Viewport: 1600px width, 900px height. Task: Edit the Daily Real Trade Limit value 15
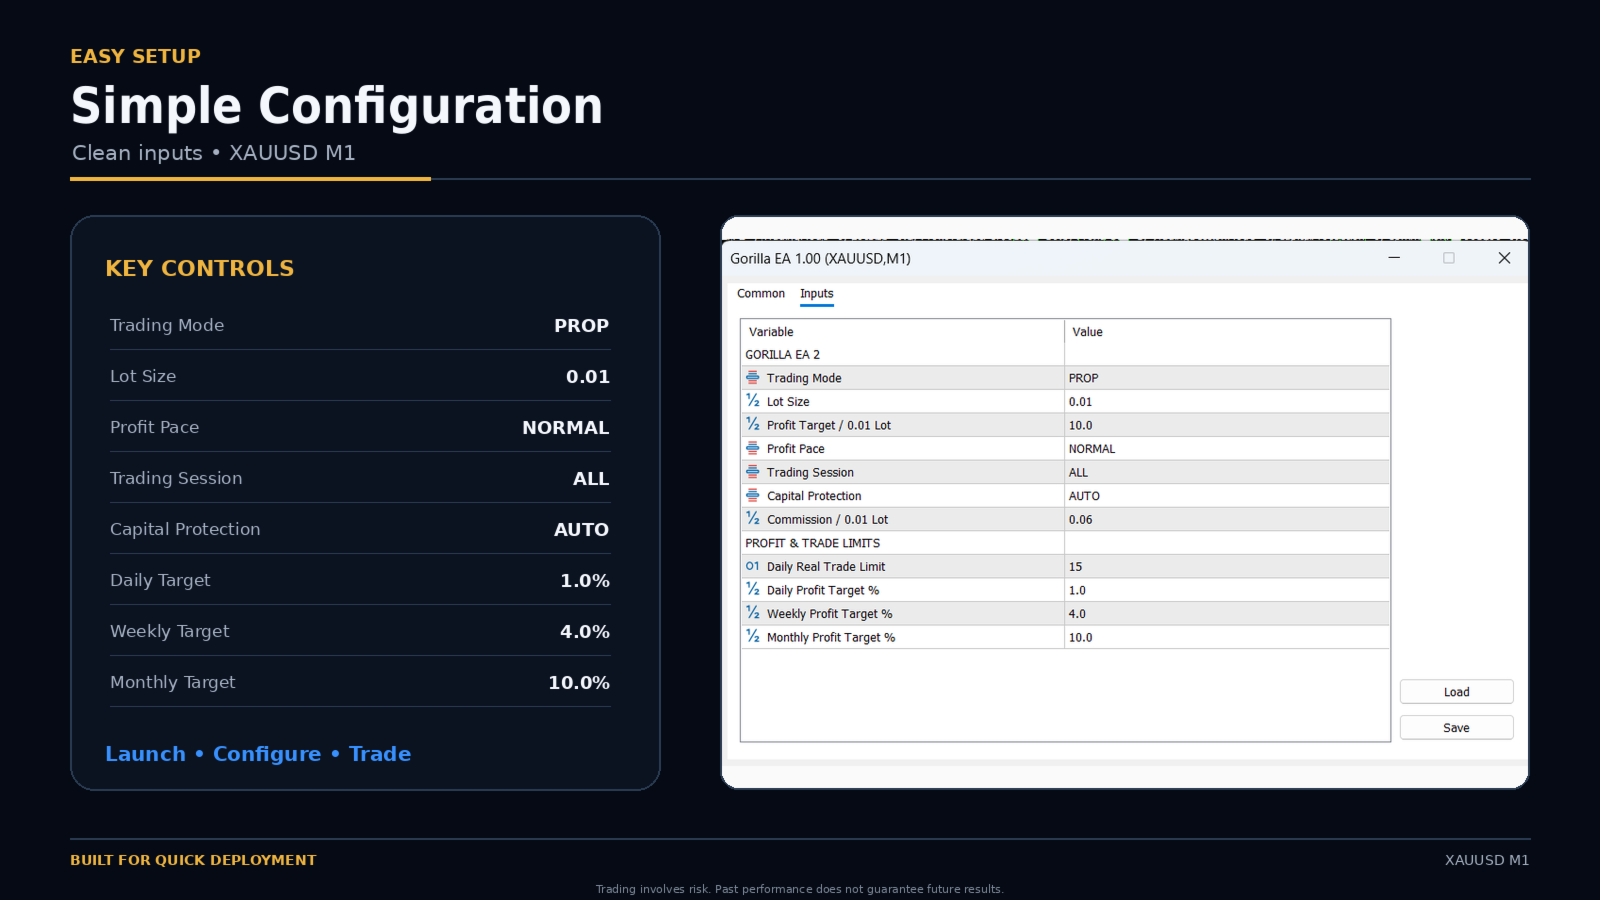tap(1227, 567)
